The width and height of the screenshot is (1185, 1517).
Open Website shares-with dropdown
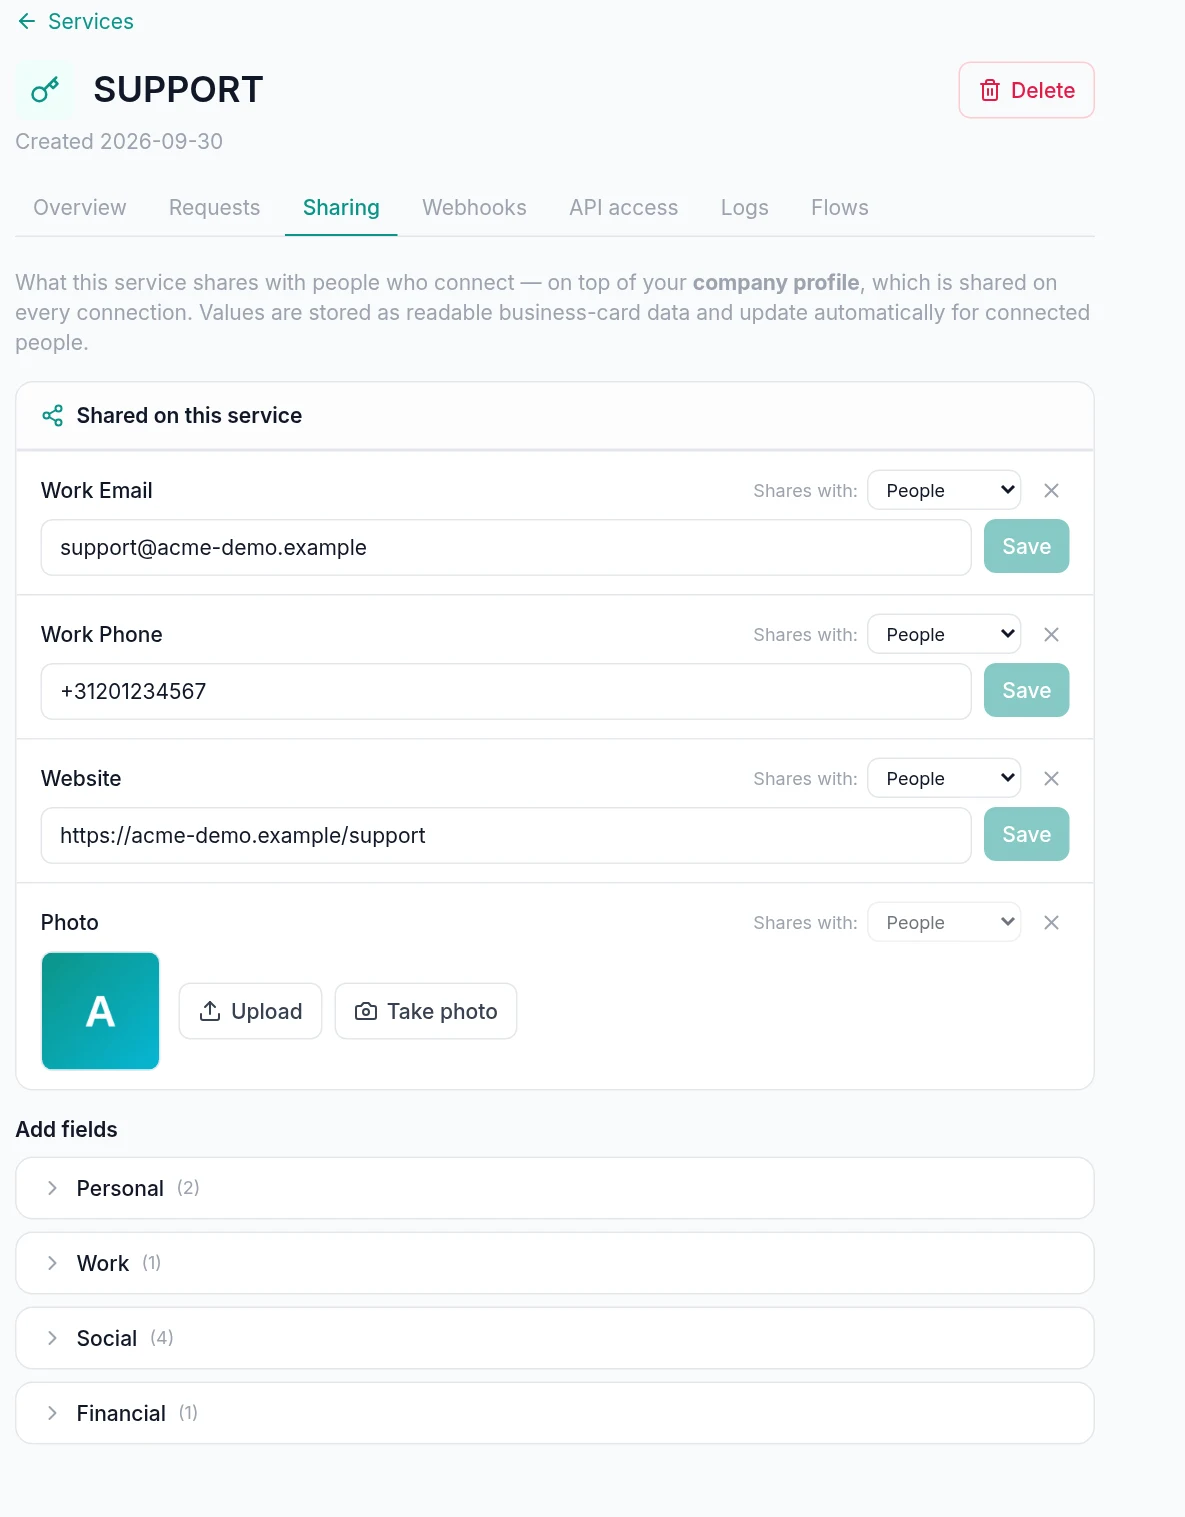pyautogui.click(x=944, y=778)
